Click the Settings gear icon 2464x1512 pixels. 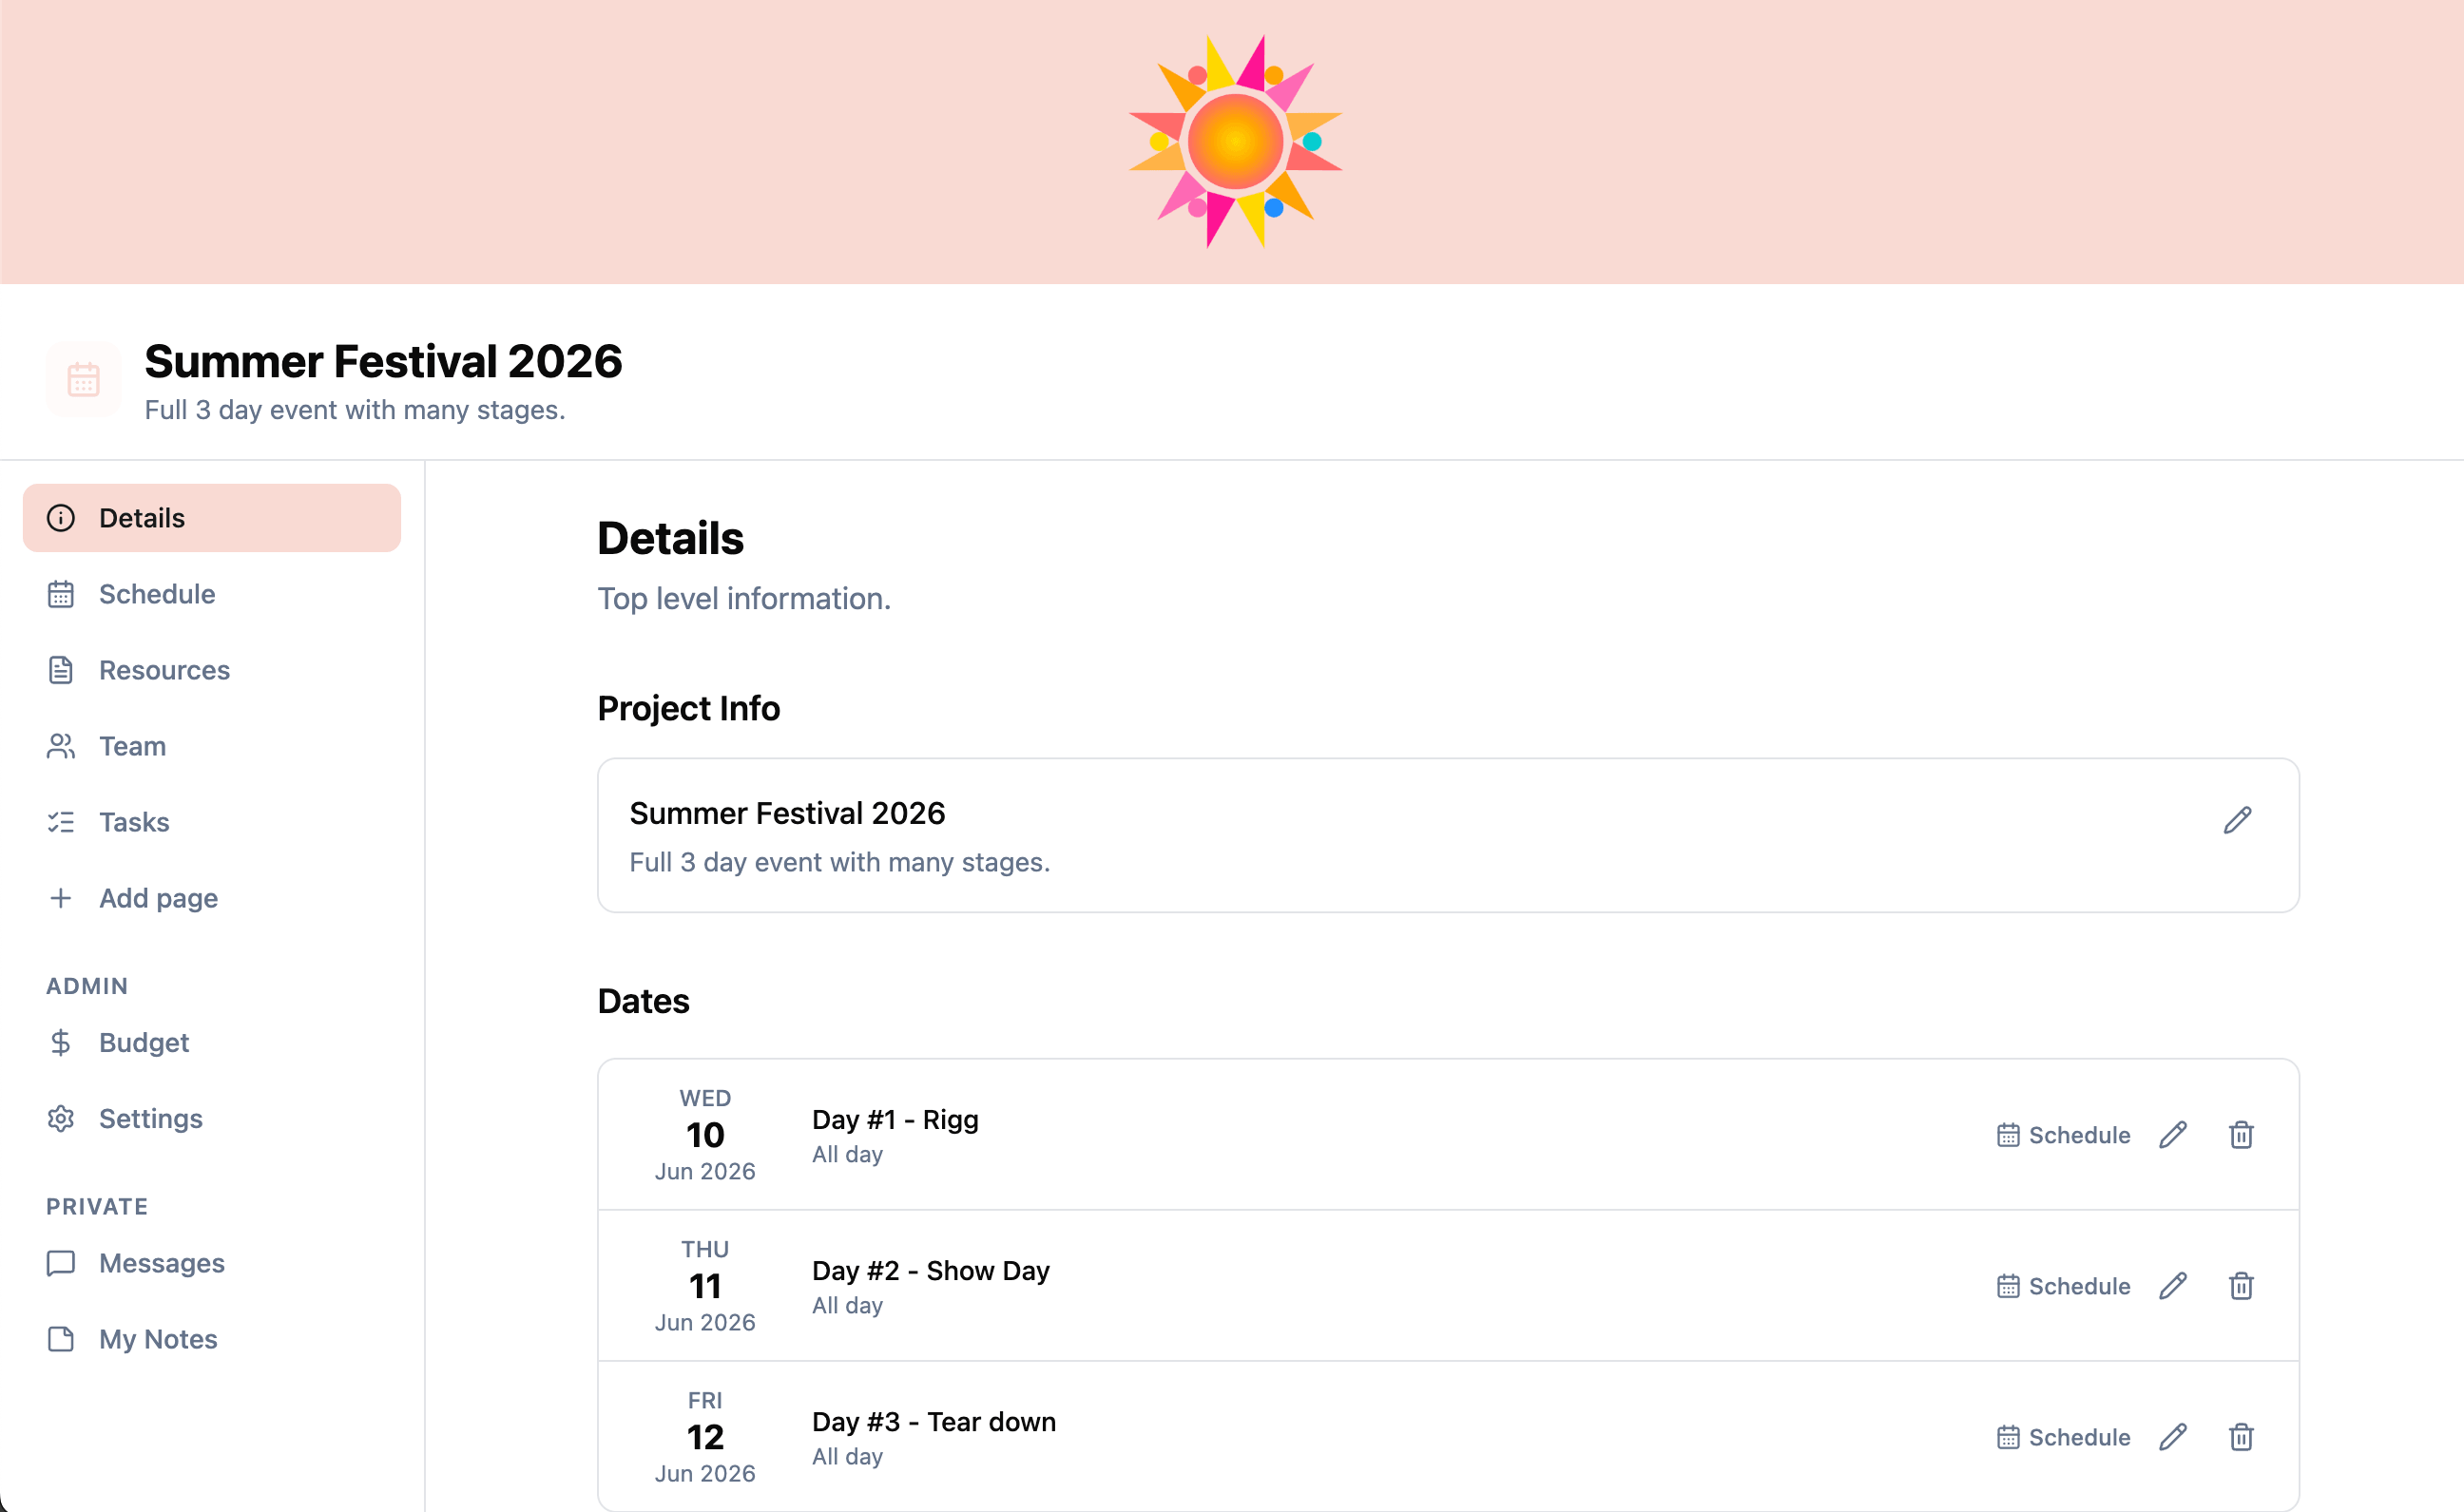coord(61,1118)
